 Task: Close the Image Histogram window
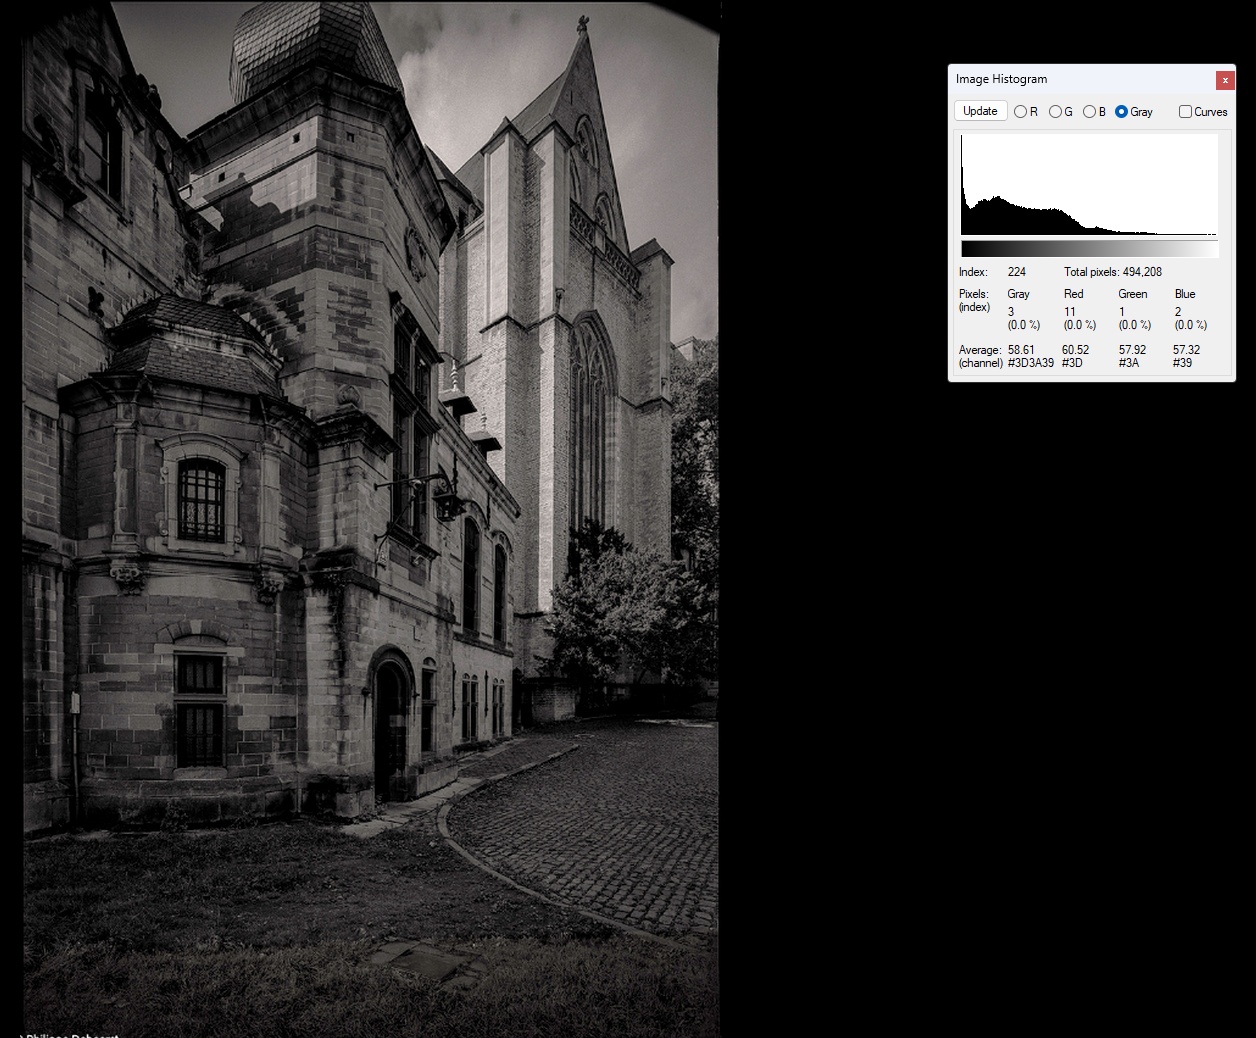[1225, 80]
